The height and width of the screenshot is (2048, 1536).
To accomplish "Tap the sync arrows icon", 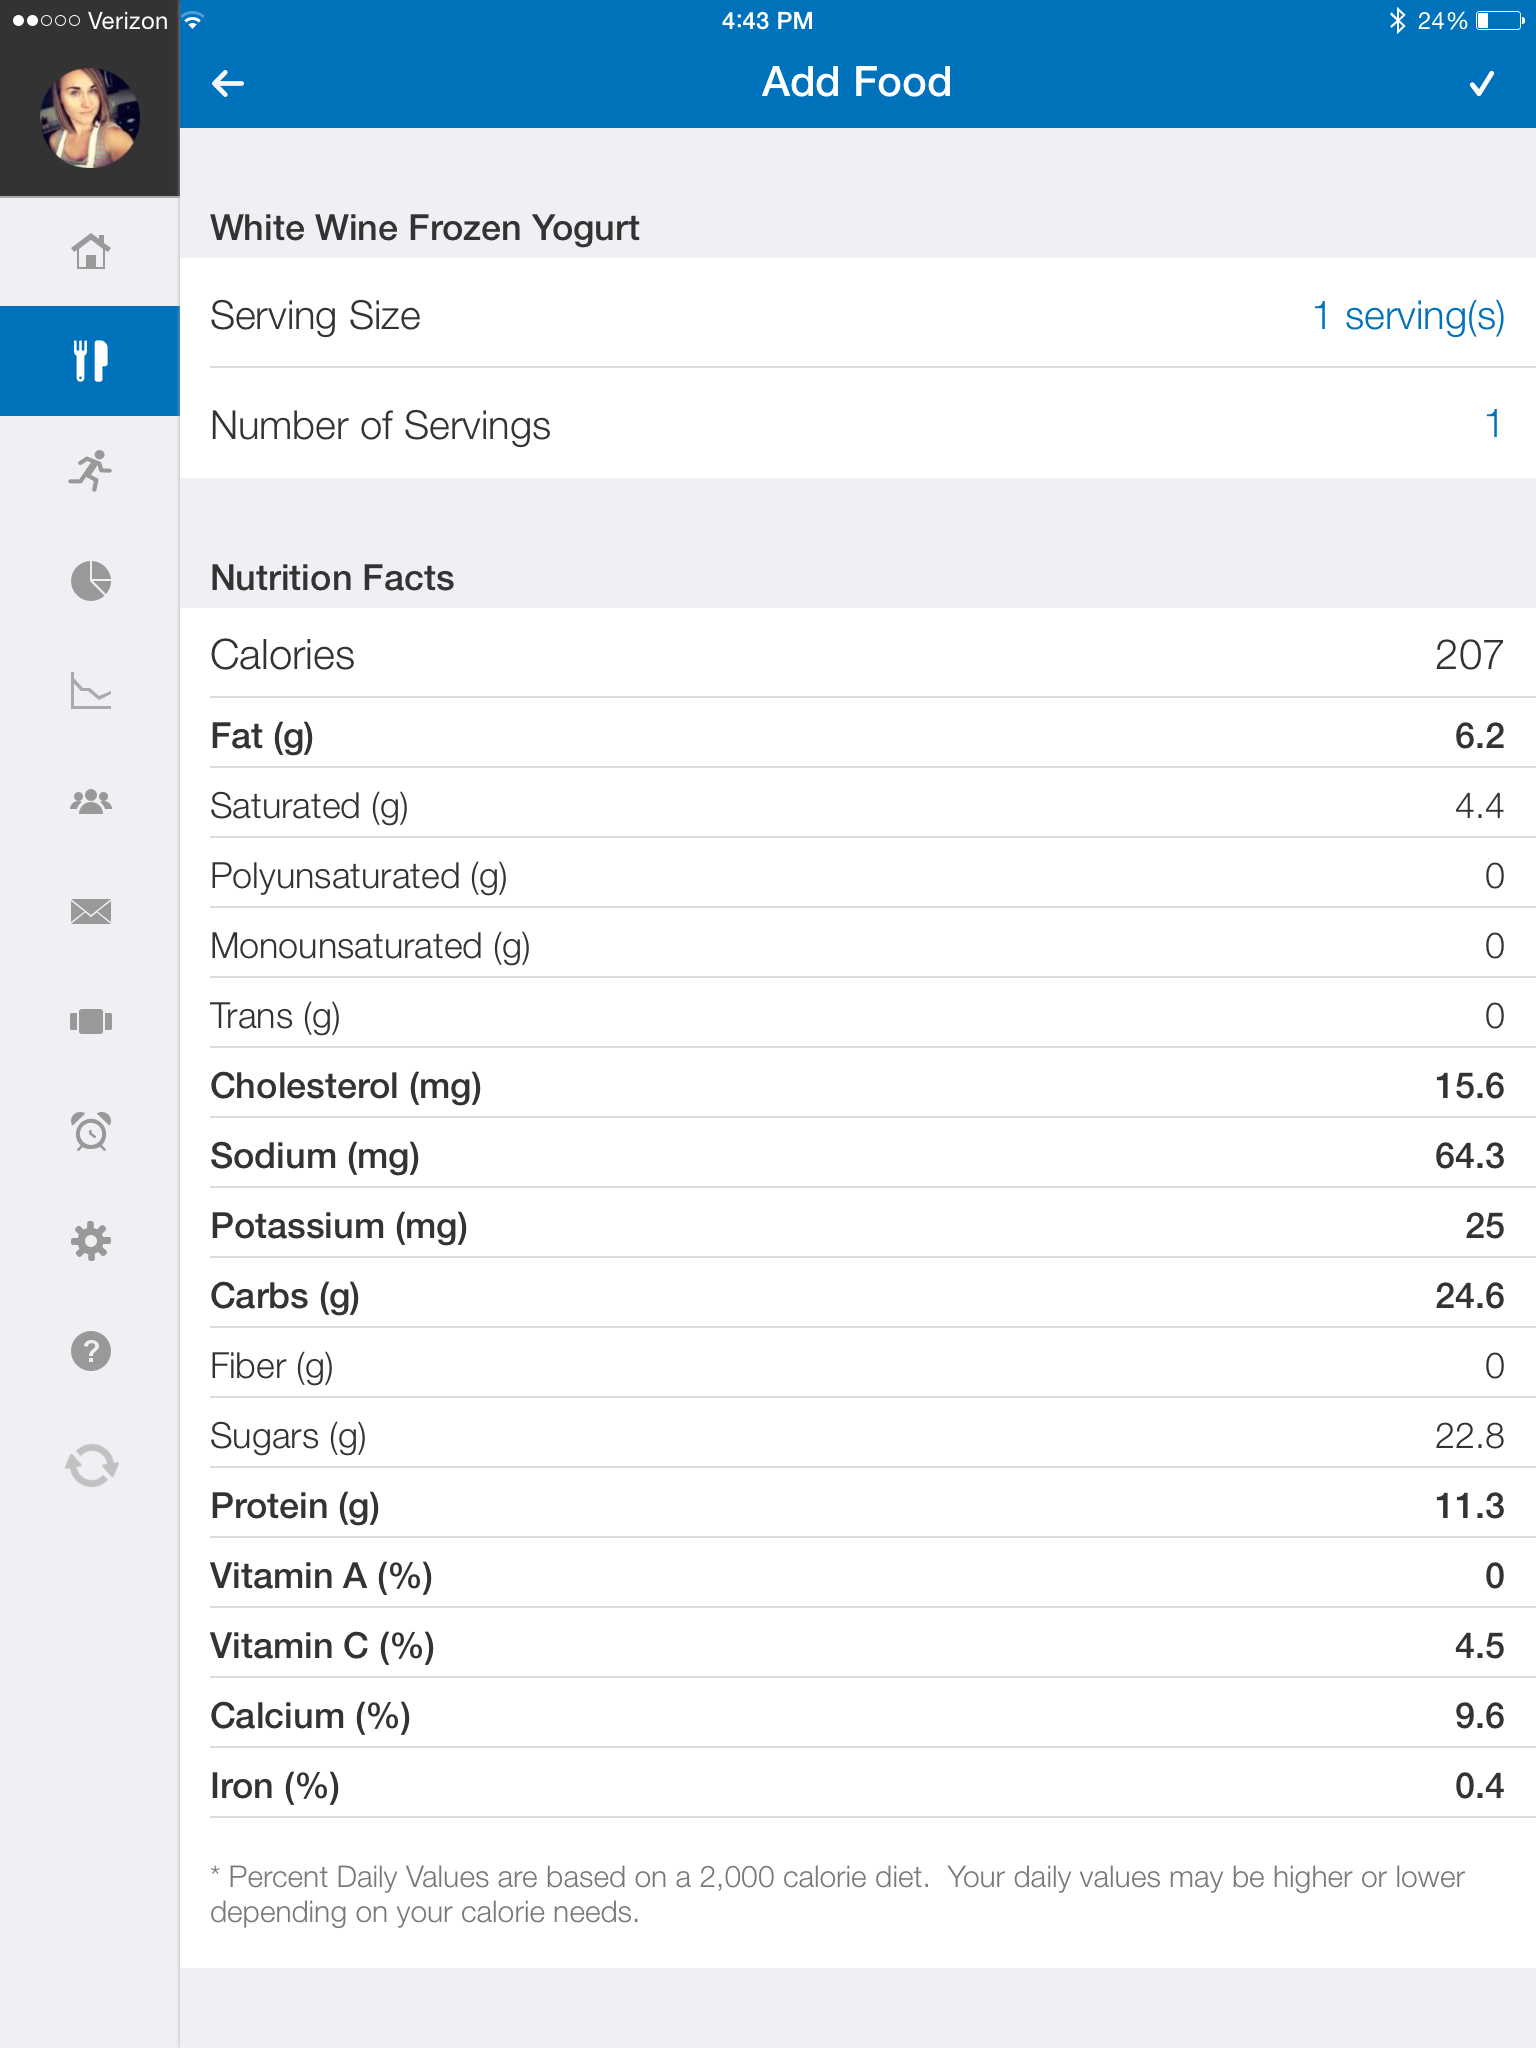I will pos(91,1466).
